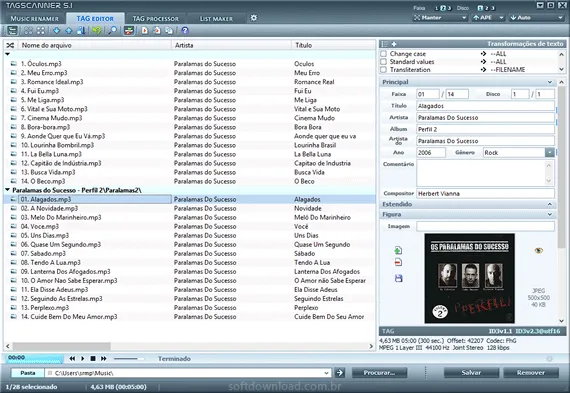
Task: Click the sort files toolbar icon
Action: 81,31
